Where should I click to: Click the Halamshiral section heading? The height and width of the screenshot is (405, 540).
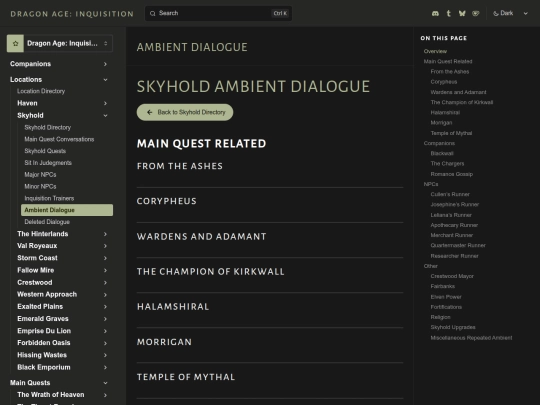click(173, 307)
